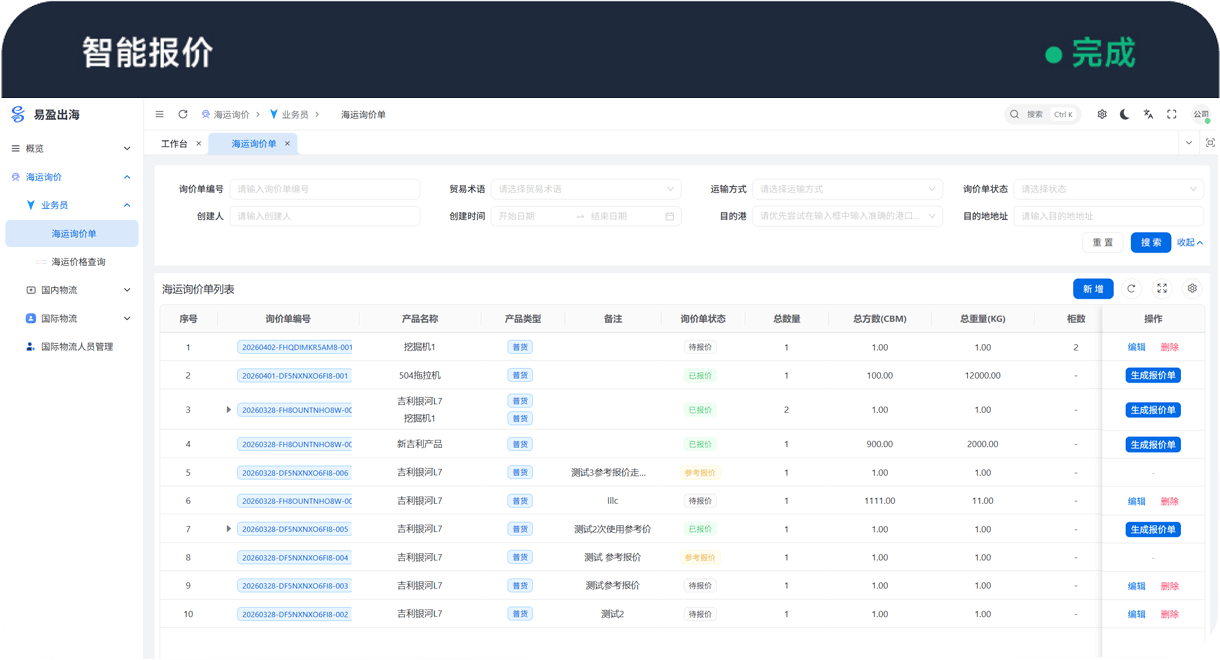This screenshot has width=1220, height=660.
Task: Collapse the search filters with 收起
Action: coord(1189,242)
